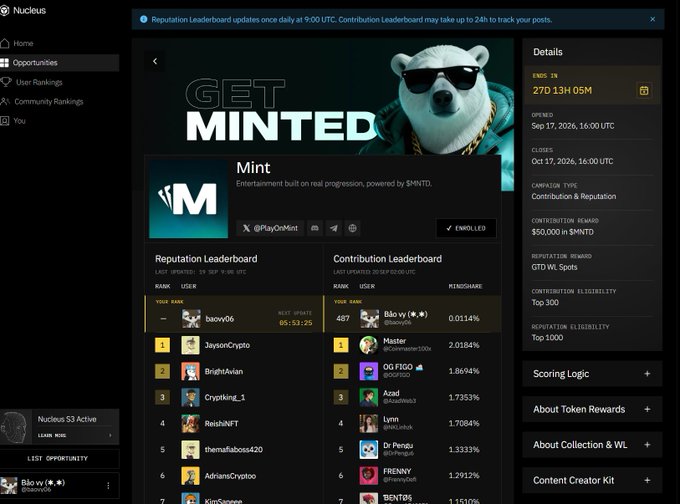Click the User Rankings trophy icon
The image size is (680, 504).
coord(5,82)
